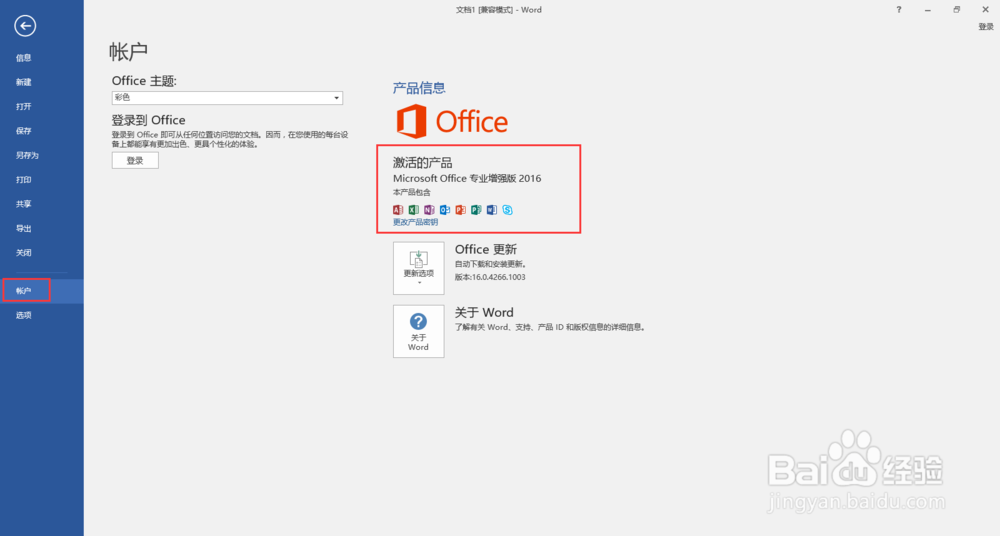Viewport: 1000px width, 536px height.
Task: Click the 关于 Word button
Action: pyautogui.click(x=418, y=331)
